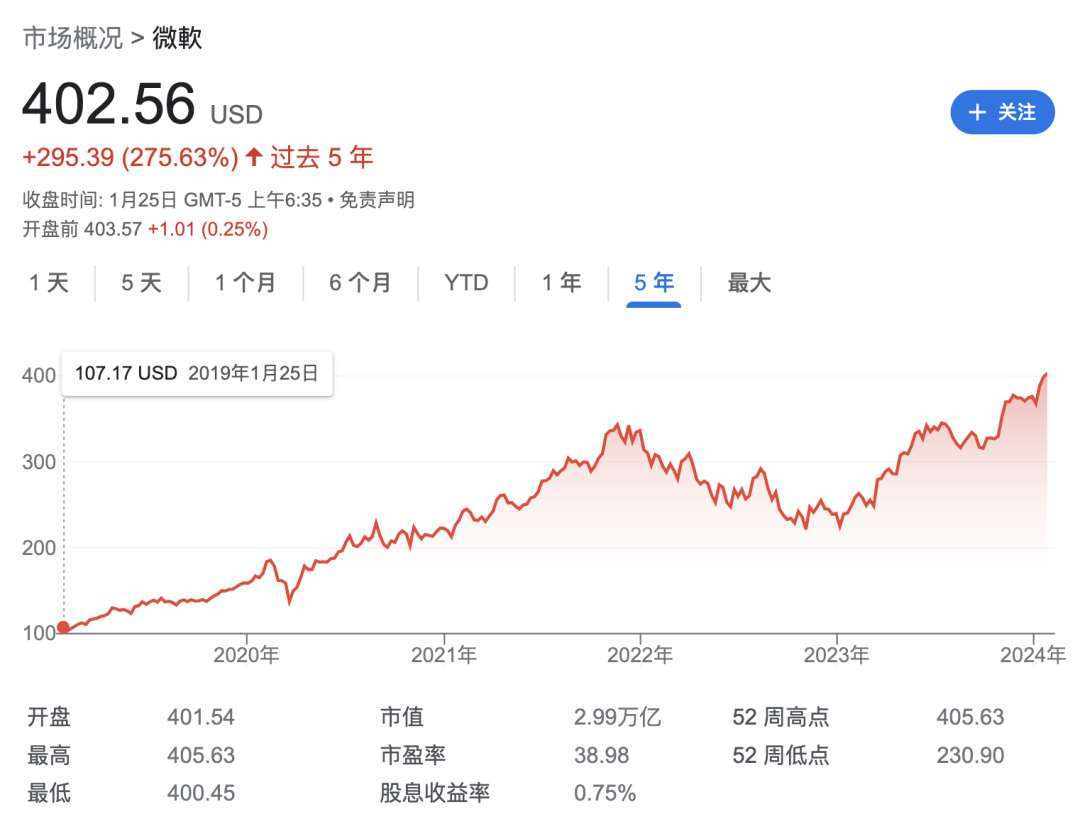Open the 免责声明 disclaimer link
The height and width of the screenshot is (819, 1080).
[x=377, y=200]
